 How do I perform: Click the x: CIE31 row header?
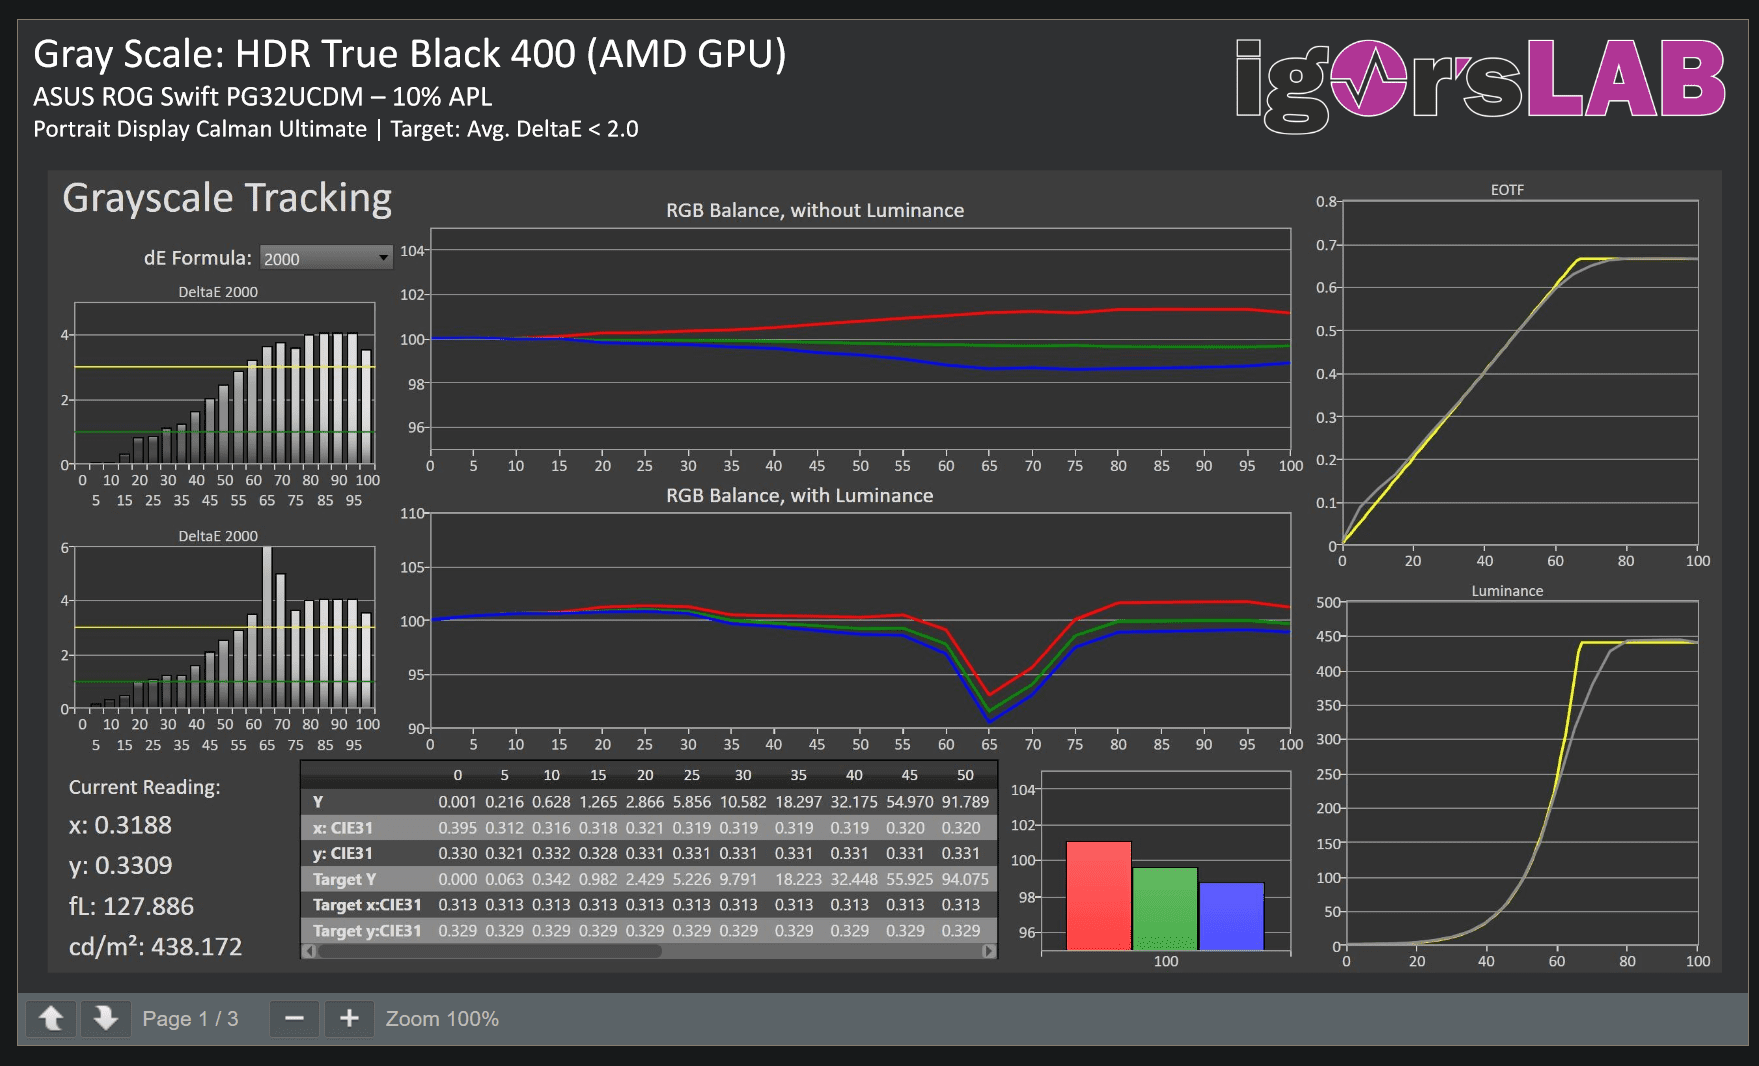[x=343, y=828]
